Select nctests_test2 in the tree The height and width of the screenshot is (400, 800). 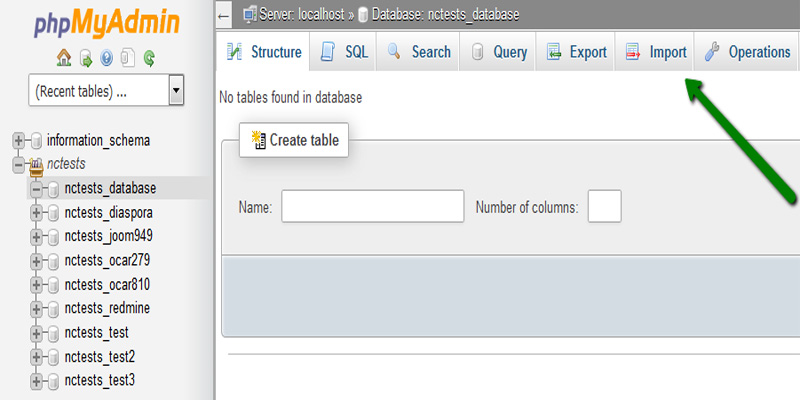pyautogui.click(x=100, y=357)
